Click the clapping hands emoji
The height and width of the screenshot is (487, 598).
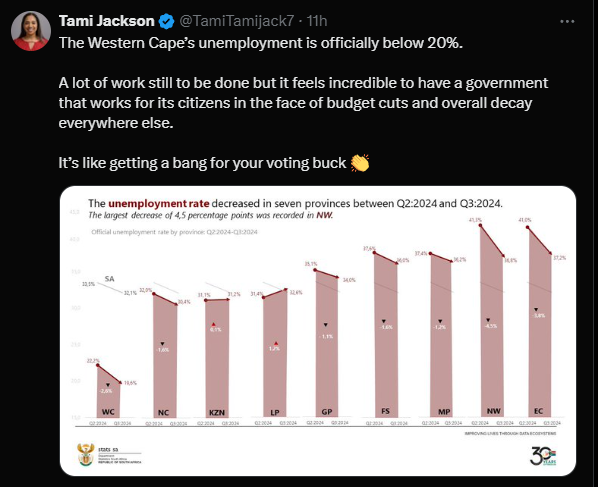[x=360, y=163]
